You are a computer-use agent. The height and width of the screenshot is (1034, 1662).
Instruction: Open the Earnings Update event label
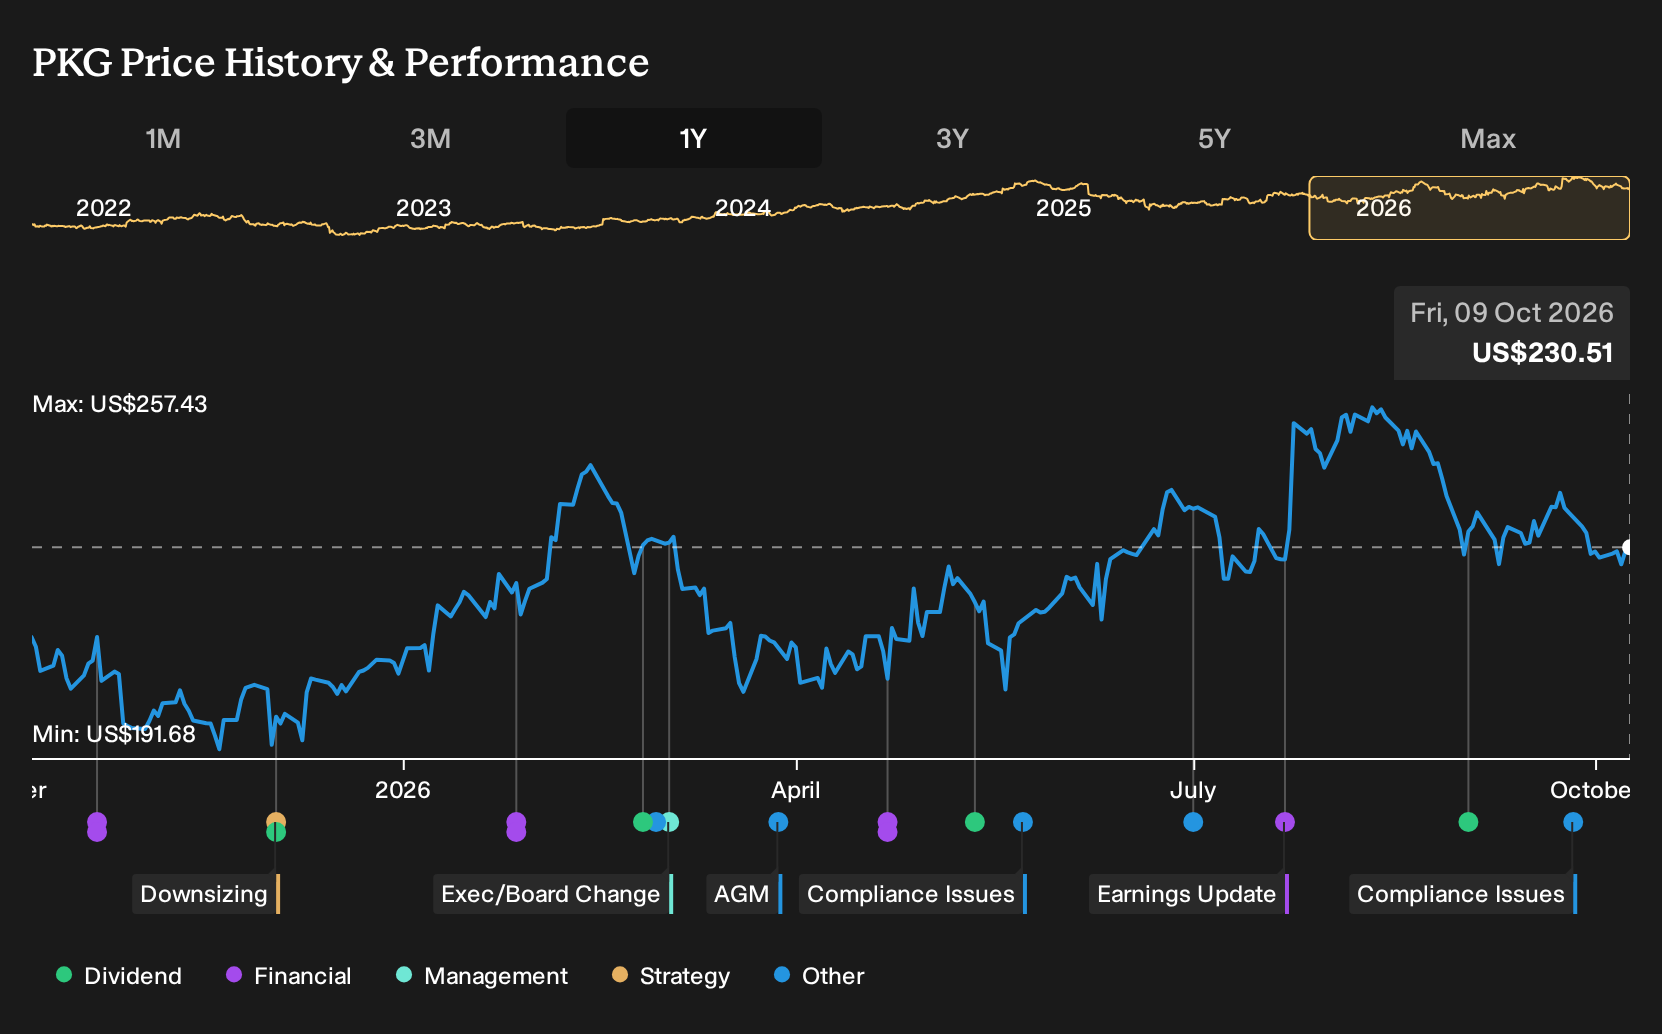[1189, 894]
